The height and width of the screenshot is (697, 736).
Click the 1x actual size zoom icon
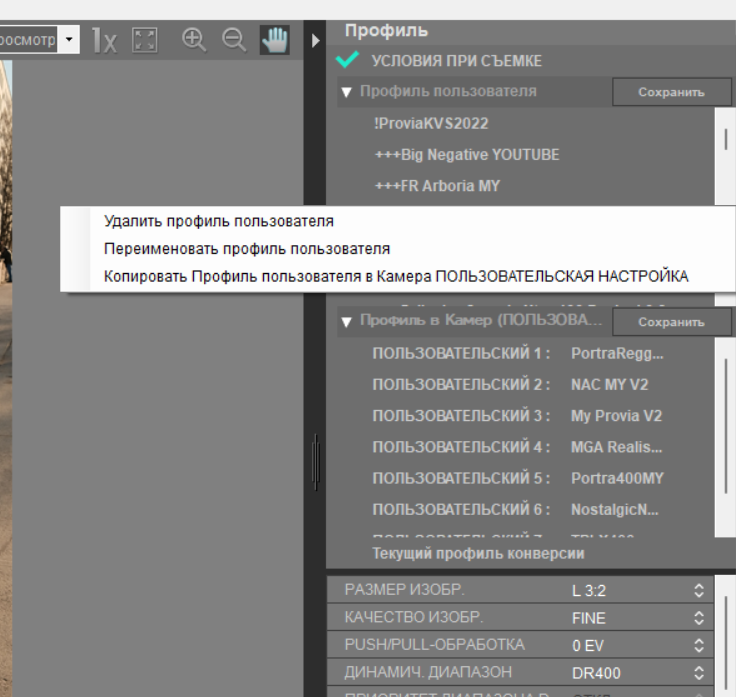coord(104,40)
